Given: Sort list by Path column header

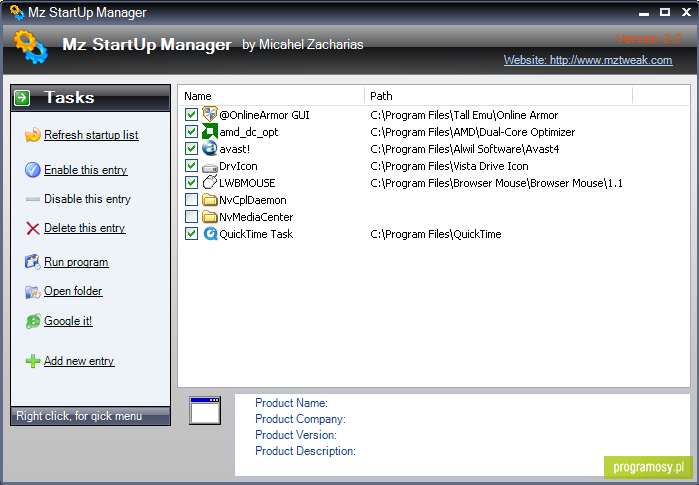Looking at the screenshot, I should pos(498,96).
